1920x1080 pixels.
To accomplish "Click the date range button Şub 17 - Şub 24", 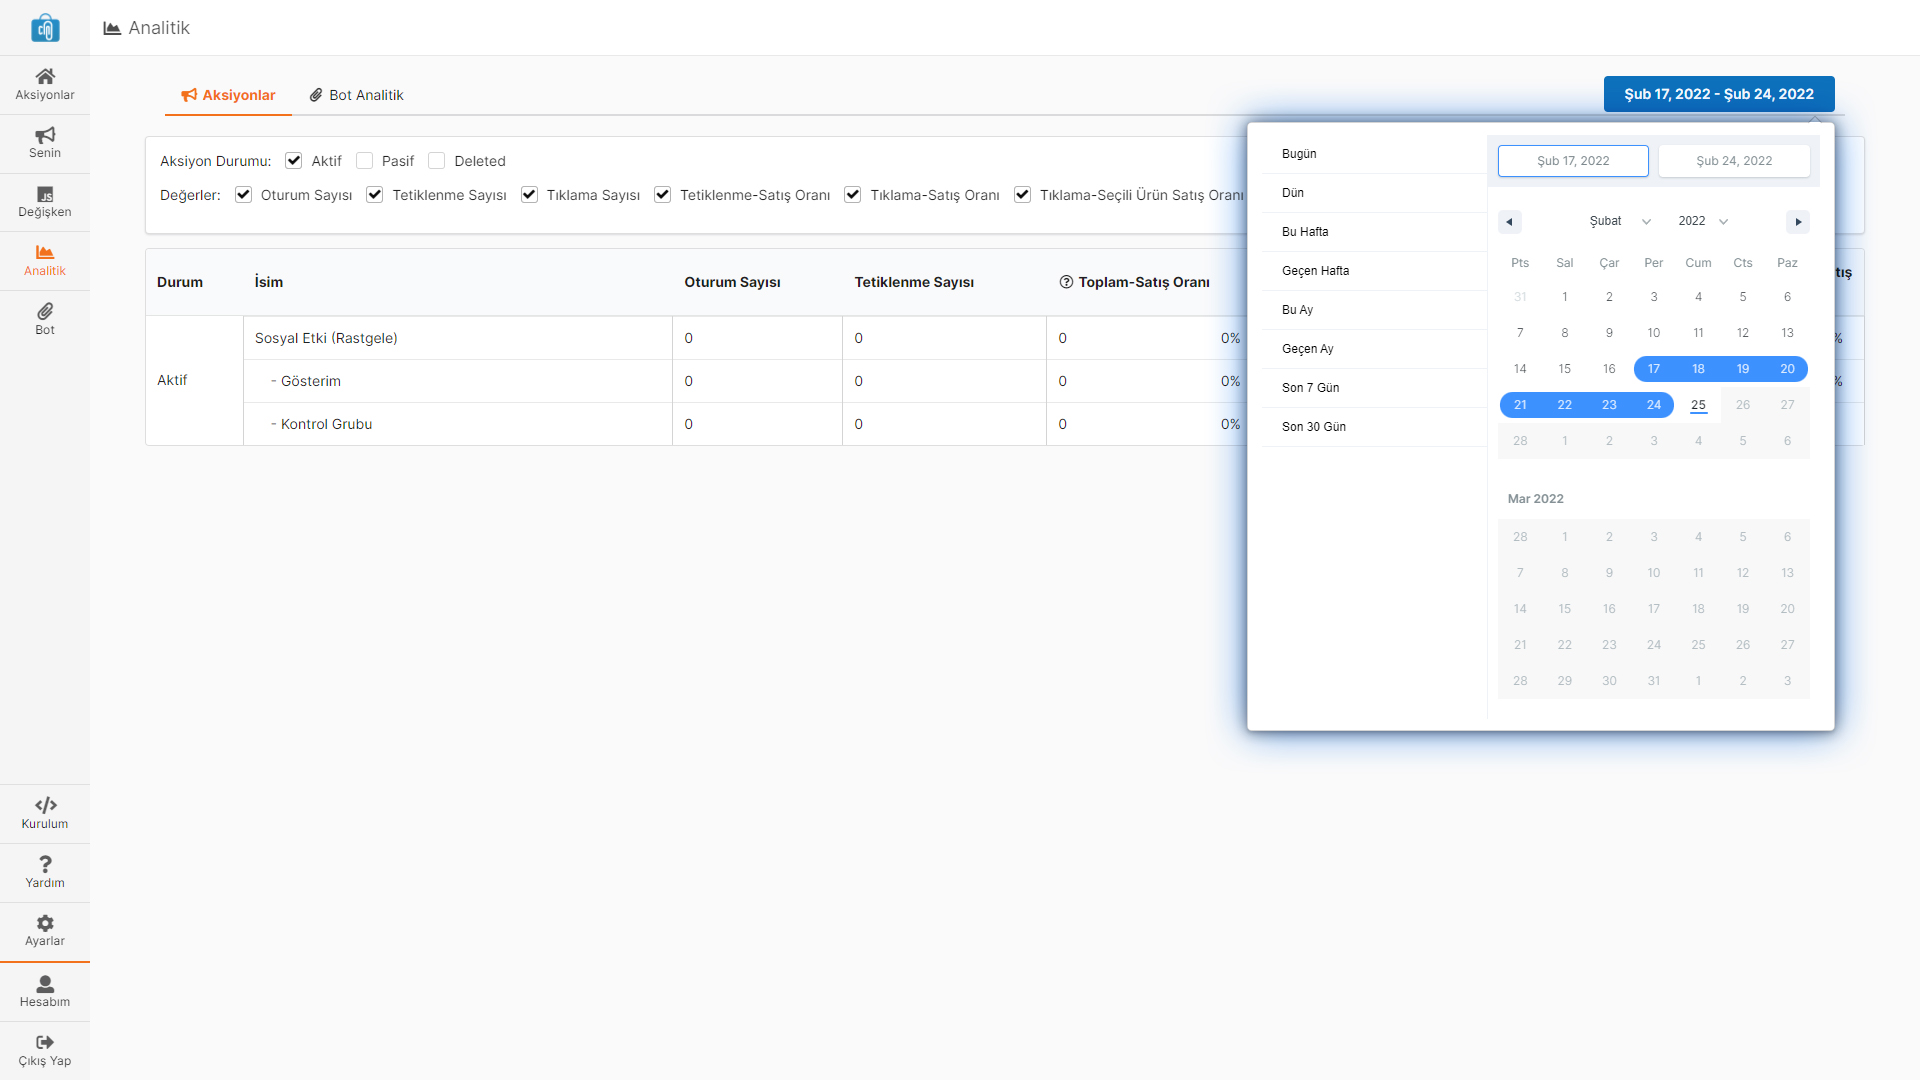I will click(1718, 94).
